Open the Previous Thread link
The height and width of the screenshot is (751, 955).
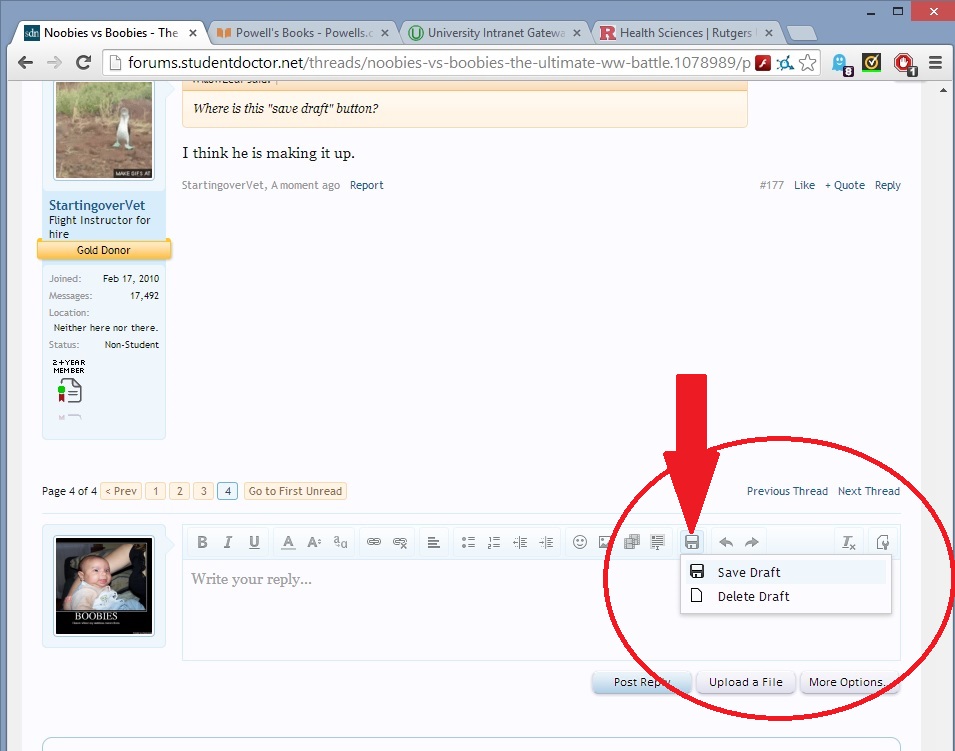click(x=788, y=491)
